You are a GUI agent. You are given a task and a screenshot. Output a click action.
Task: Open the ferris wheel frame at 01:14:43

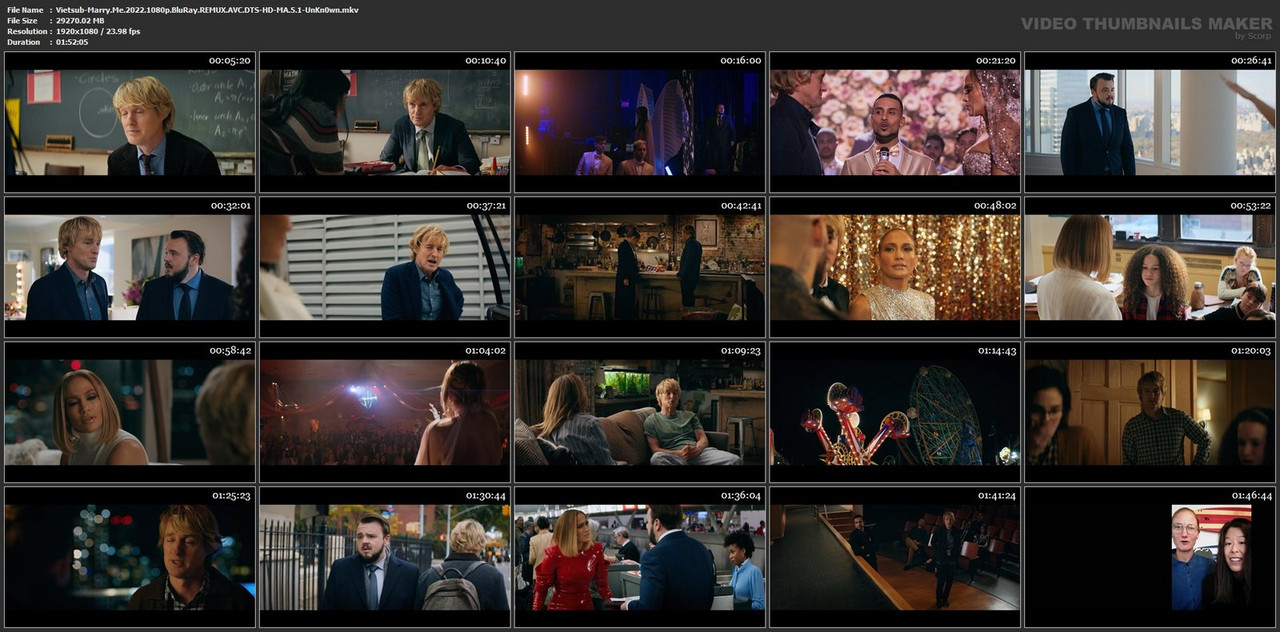[x=895, y=412]
